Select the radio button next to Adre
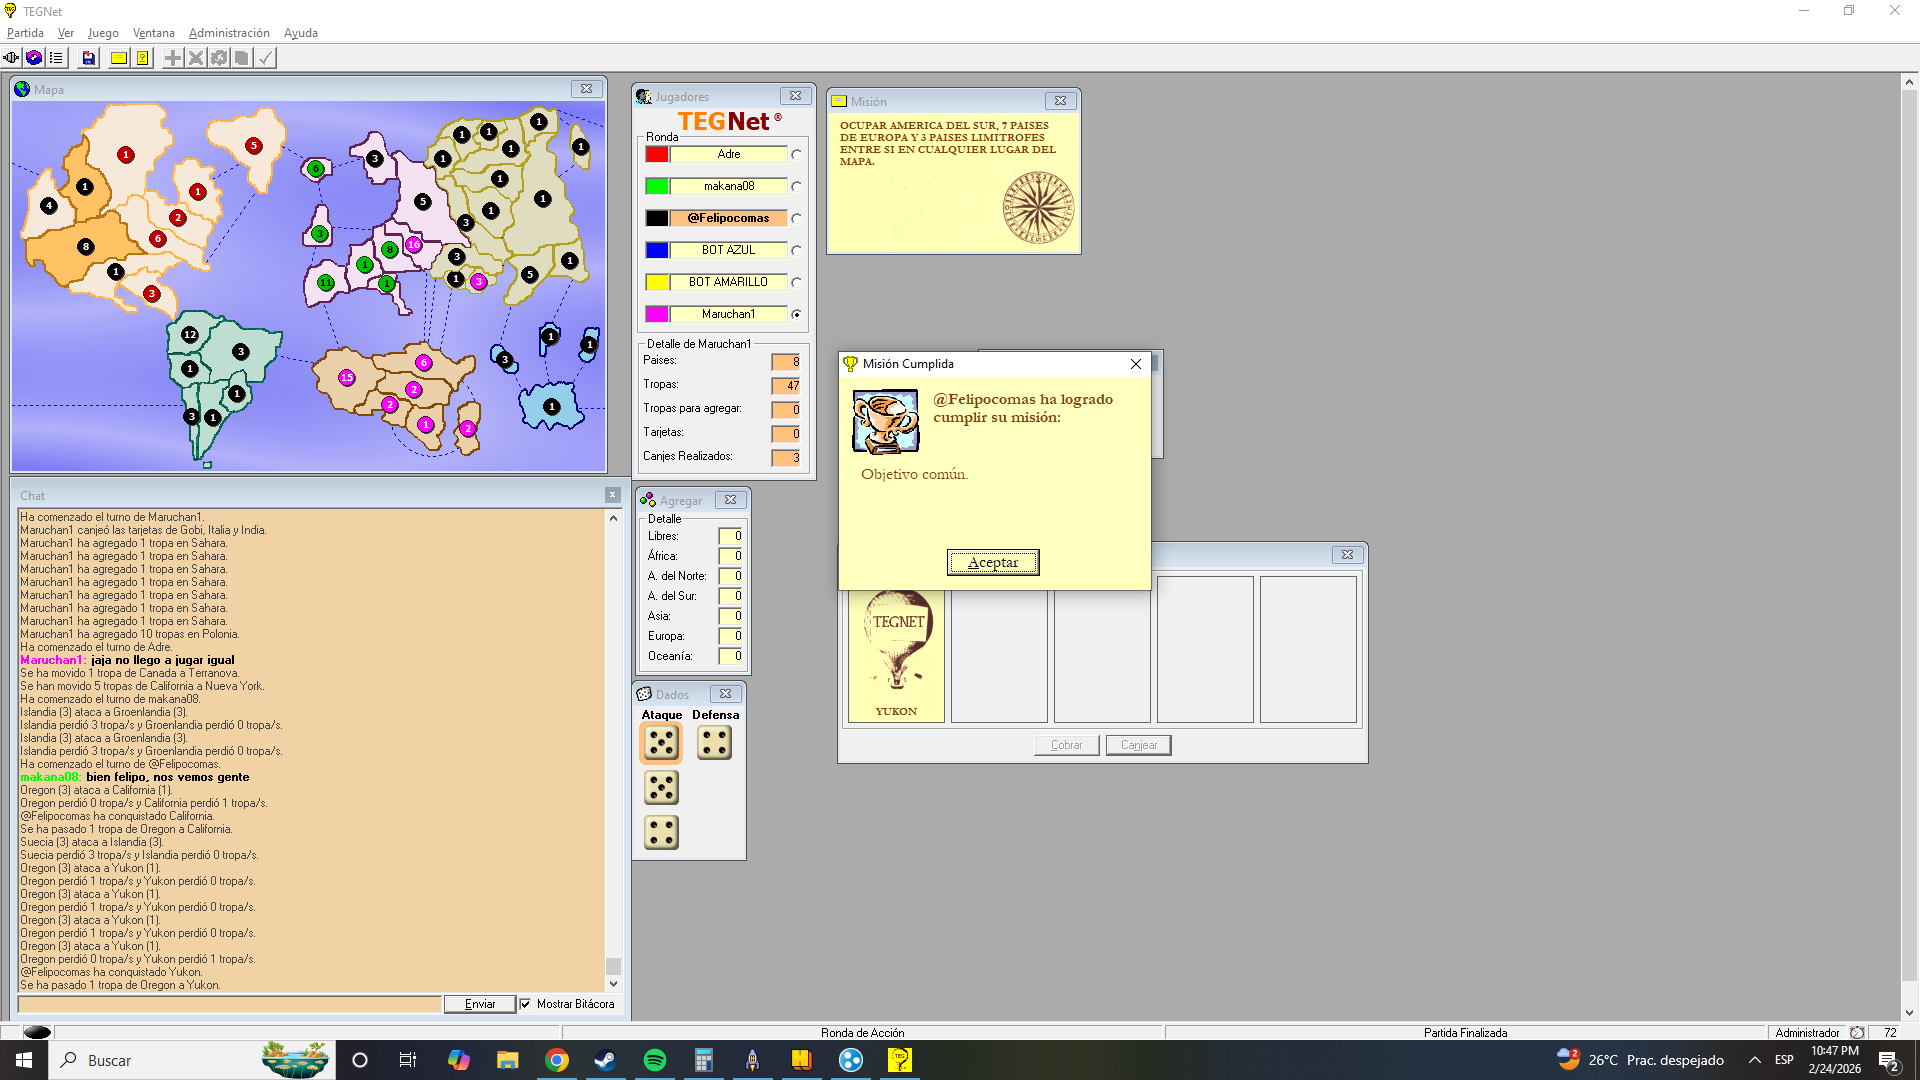Image resolution: width=1920 pixels, height=1080 pixels. [x=796, y=155]
